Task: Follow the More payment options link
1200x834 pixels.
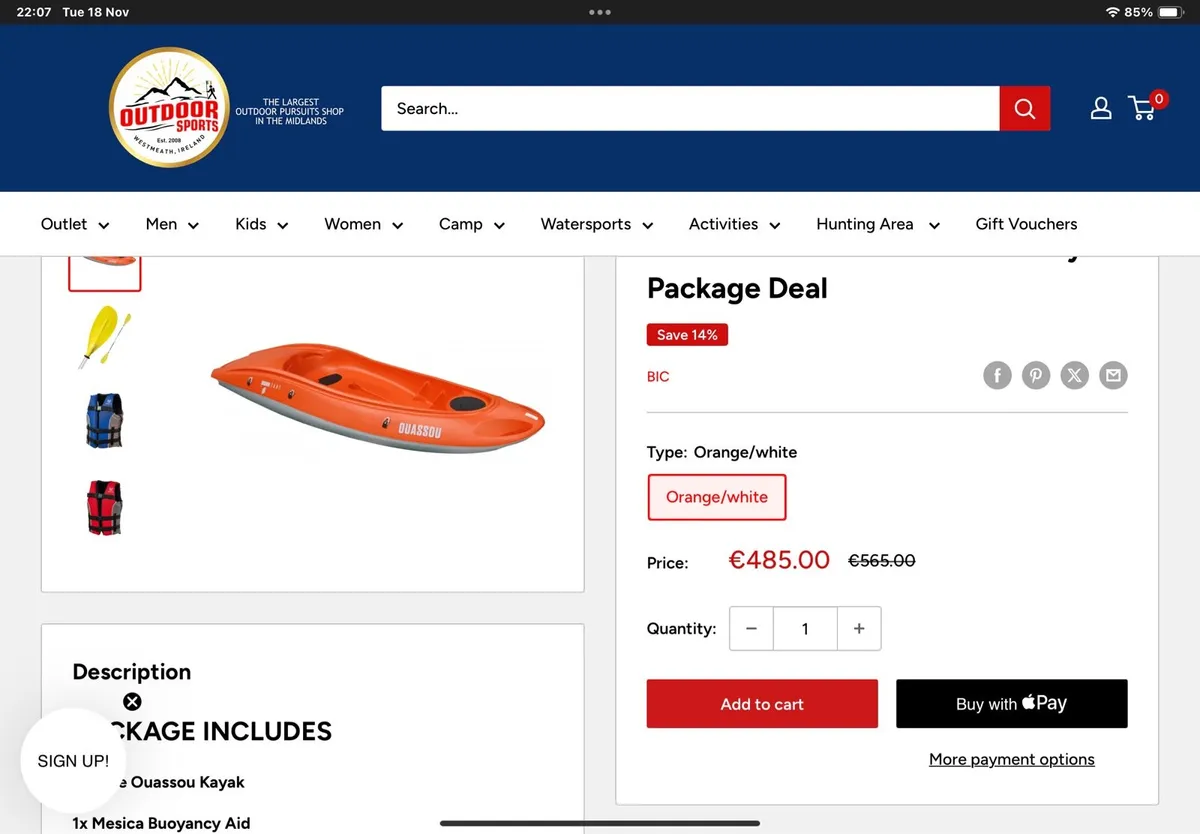Action: [x=1011, y=759]
